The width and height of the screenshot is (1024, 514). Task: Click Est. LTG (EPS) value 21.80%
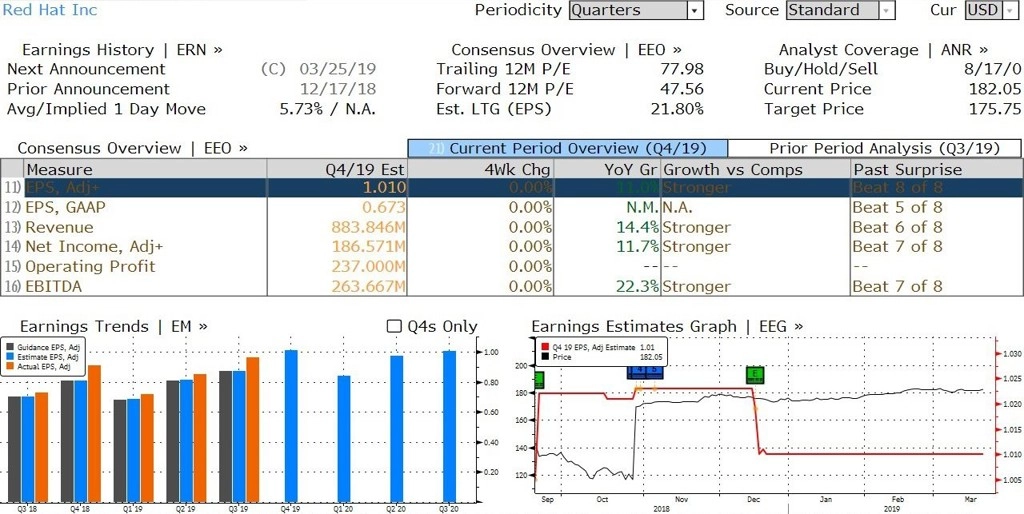click(x=677, y=108)
